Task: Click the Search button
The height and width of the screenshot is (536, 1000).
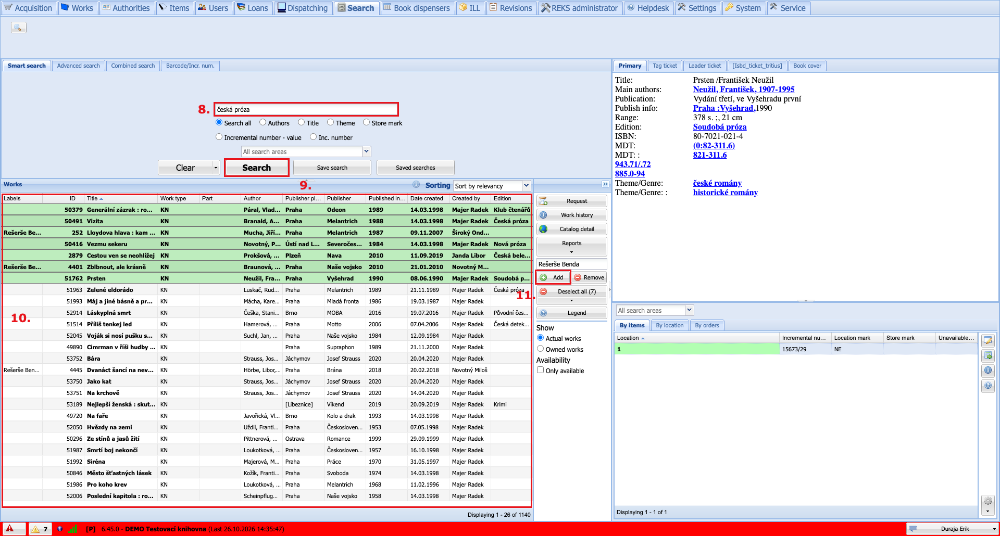Action: pyautogui.click(x=256, y=168)
